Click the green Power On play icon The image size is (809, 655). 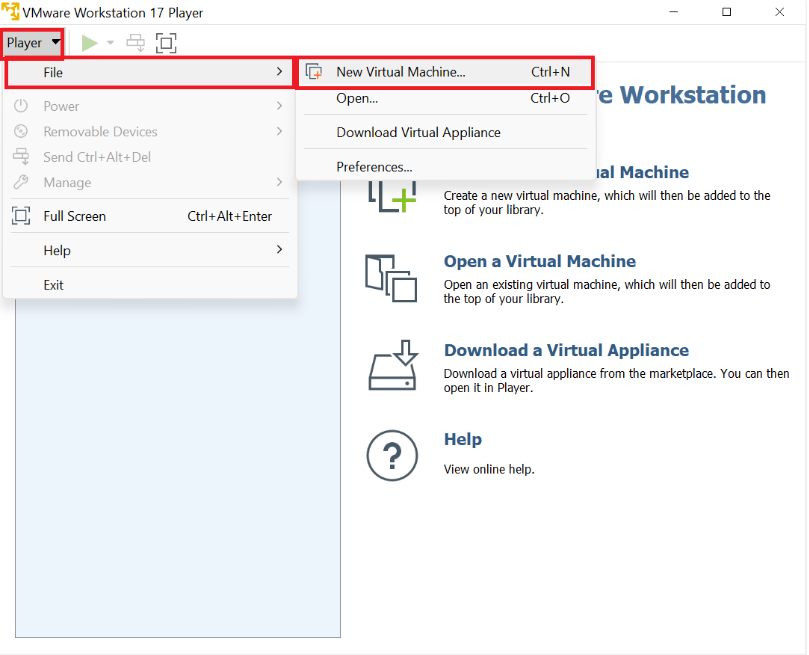point(89,43)
